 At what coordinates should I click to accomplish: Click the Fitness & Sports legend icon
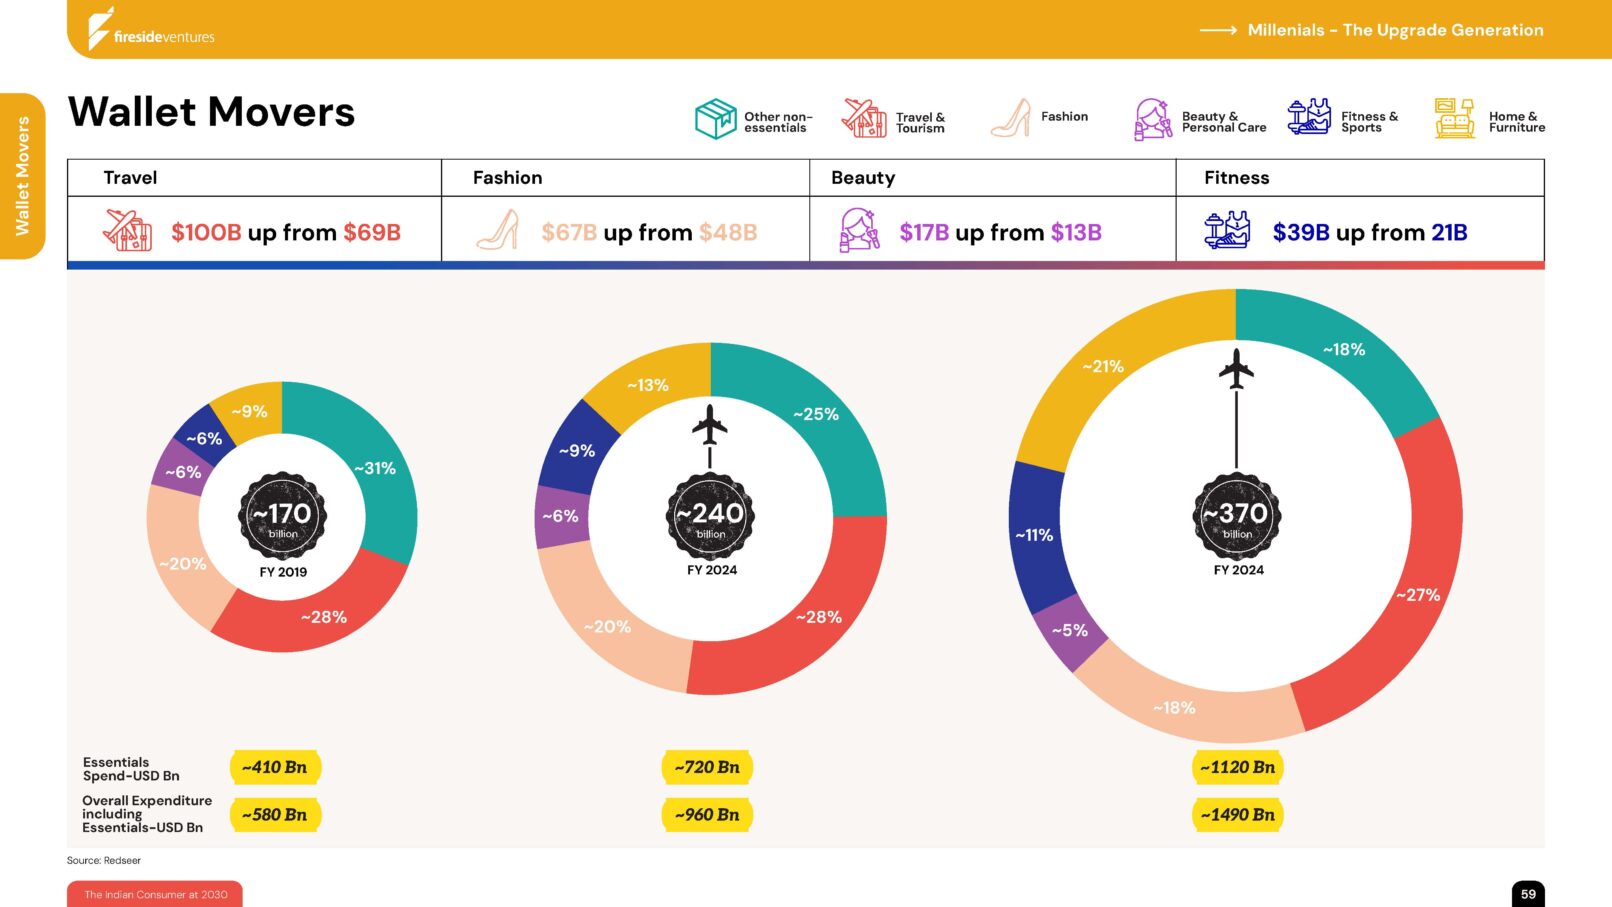(x=1308, y=117)
